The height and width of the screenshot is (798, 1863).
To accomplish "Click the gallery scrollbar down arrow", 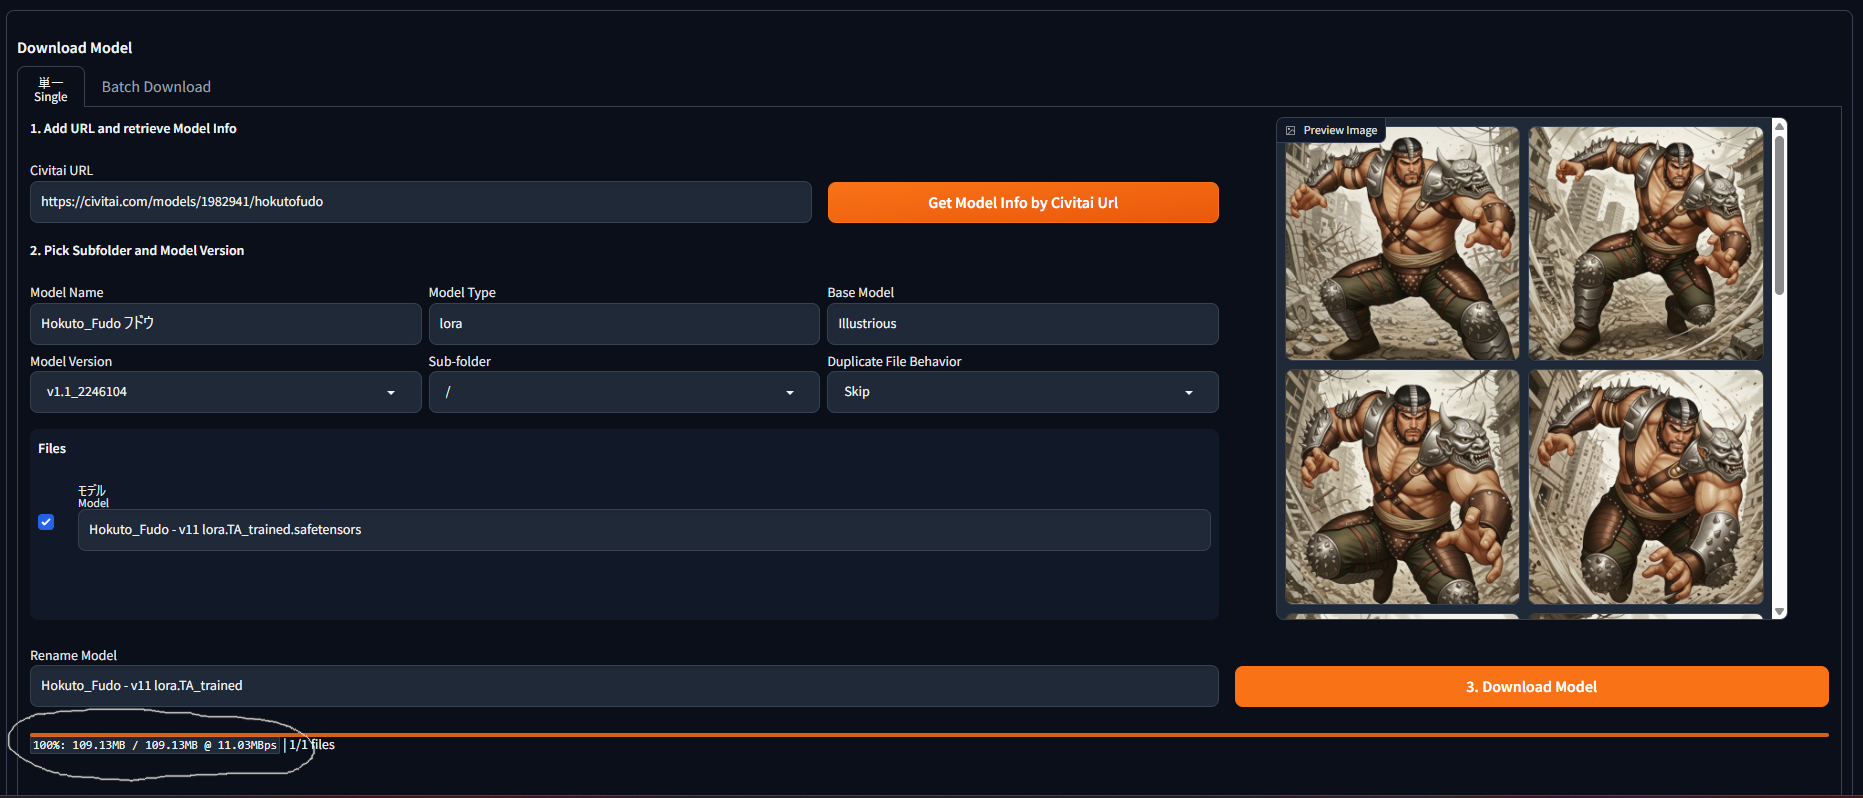I will coord(1779,611).
